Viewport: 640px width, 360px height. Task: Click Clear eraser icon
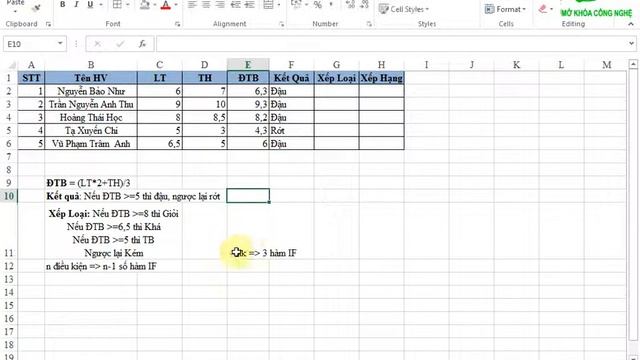coord(542,9)
